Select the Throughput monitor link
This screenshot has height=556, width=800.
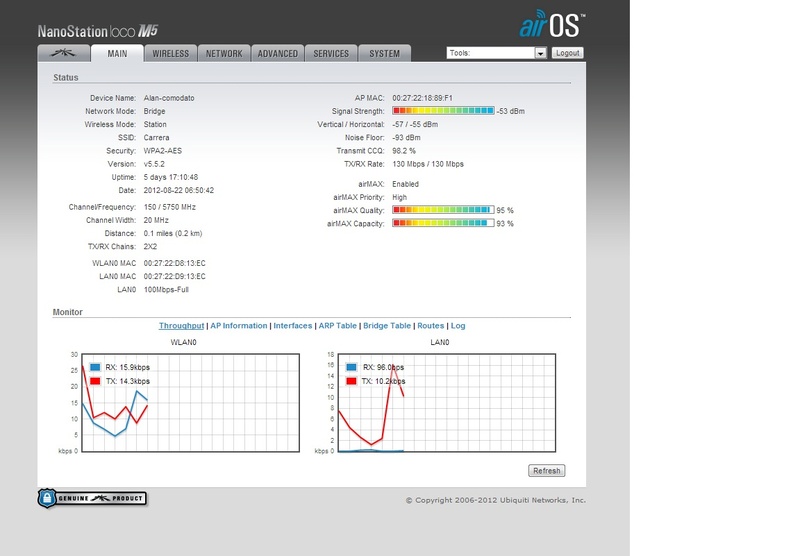181,325
